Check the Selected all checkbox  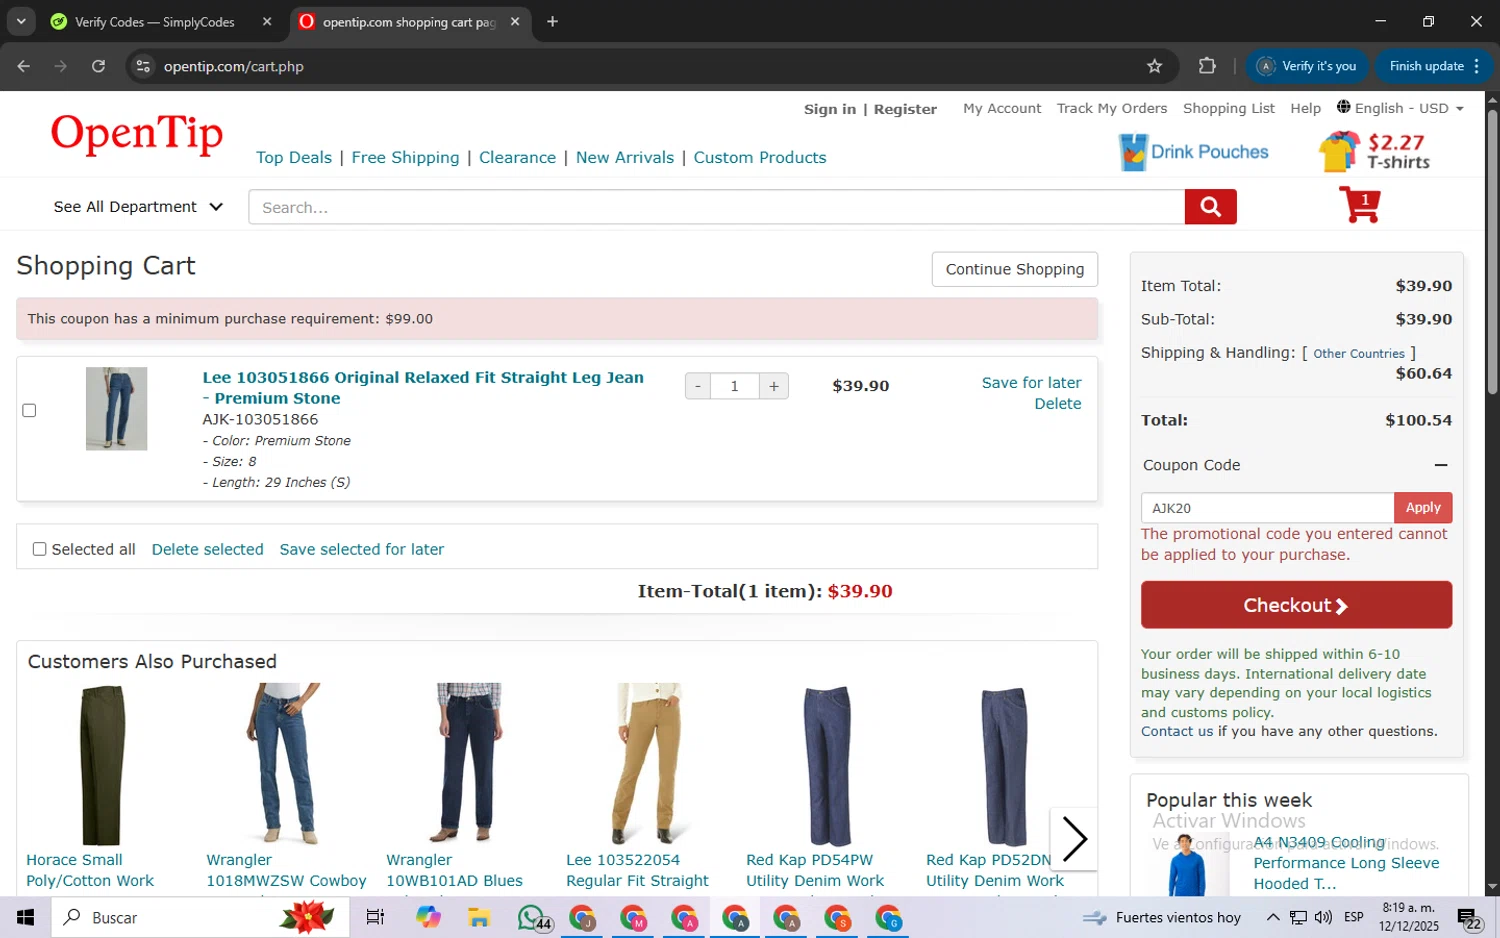pos(39,549)
